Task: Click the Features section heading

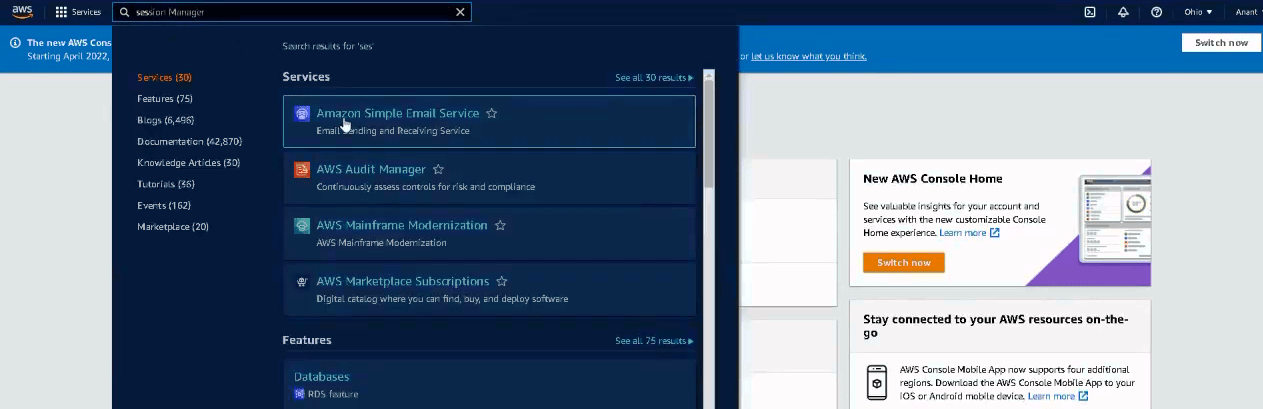Action: click(x=307, y=340)
